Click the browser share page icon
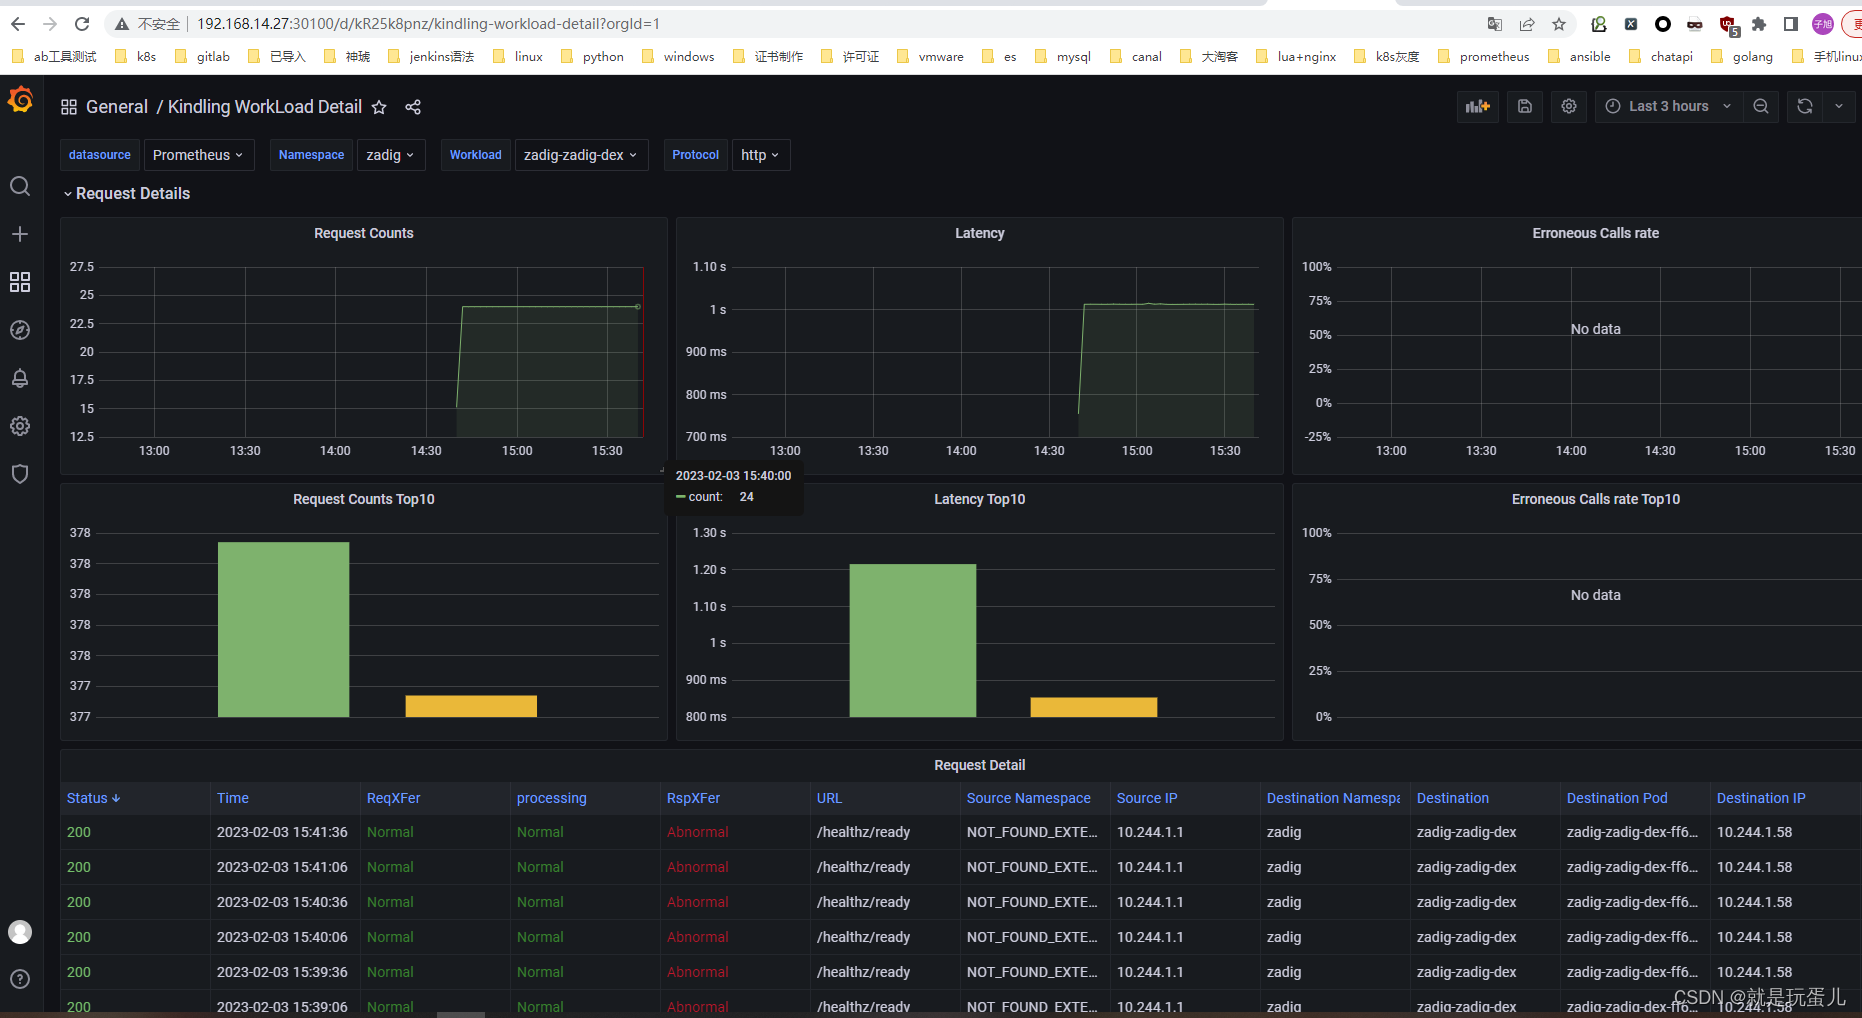This screenshot has height=1018, width=1862. 1527,24
